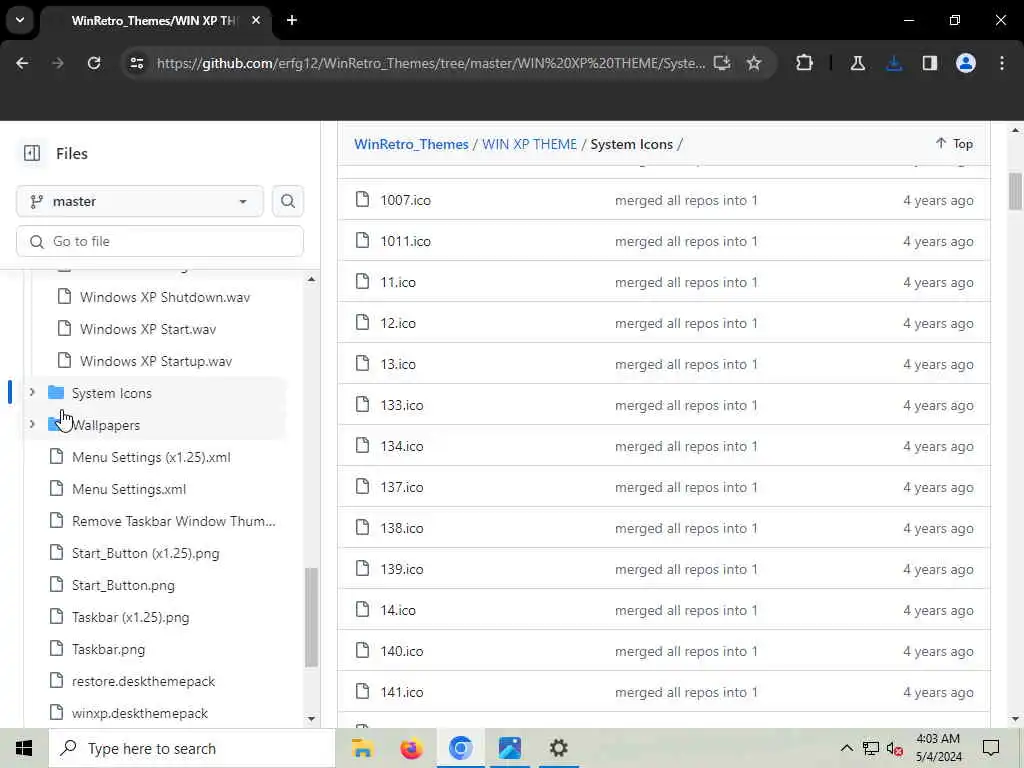The height and width of the screenshot is (768, 1024).
Task: Select the Wallpapers folder in tree
Action: [106, 425]
